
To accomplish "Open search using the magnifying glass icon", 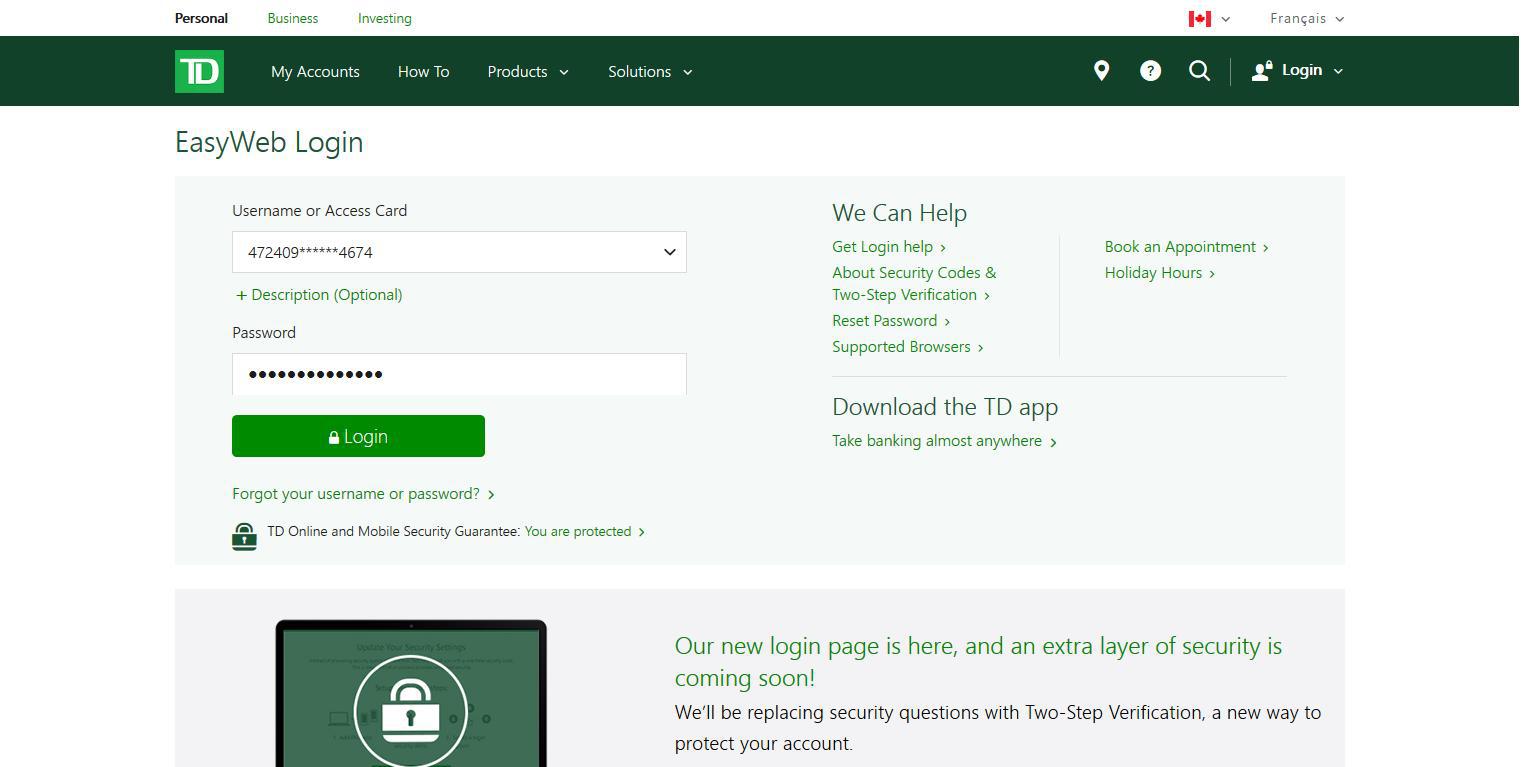I will 1199,71.
